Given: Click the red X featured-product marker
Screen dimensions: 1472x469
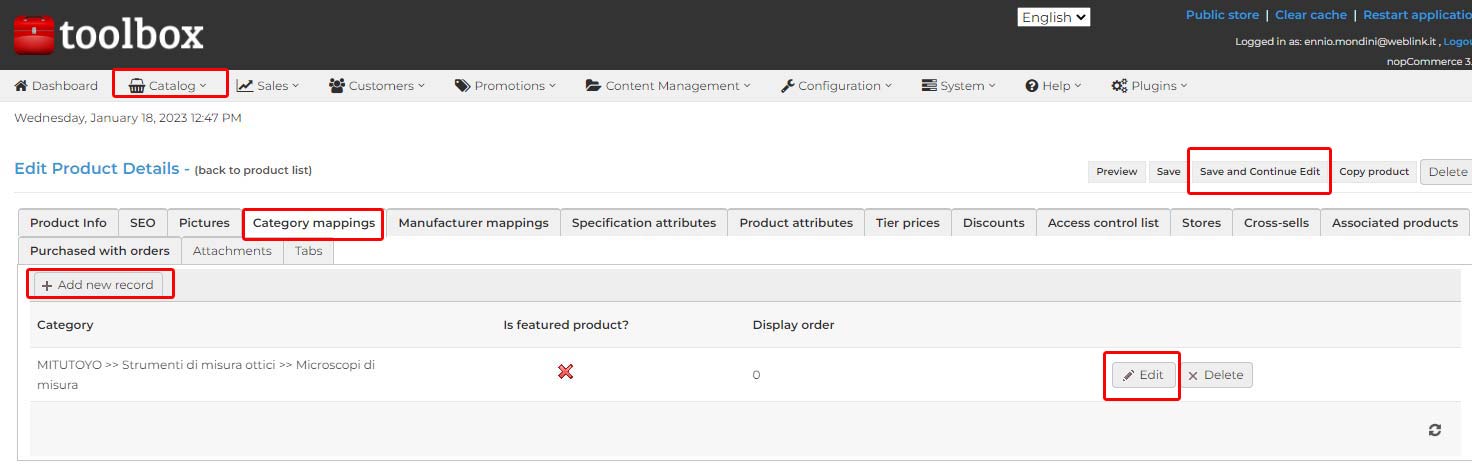Looking at the screenshot, I should [x=565, y=372].
